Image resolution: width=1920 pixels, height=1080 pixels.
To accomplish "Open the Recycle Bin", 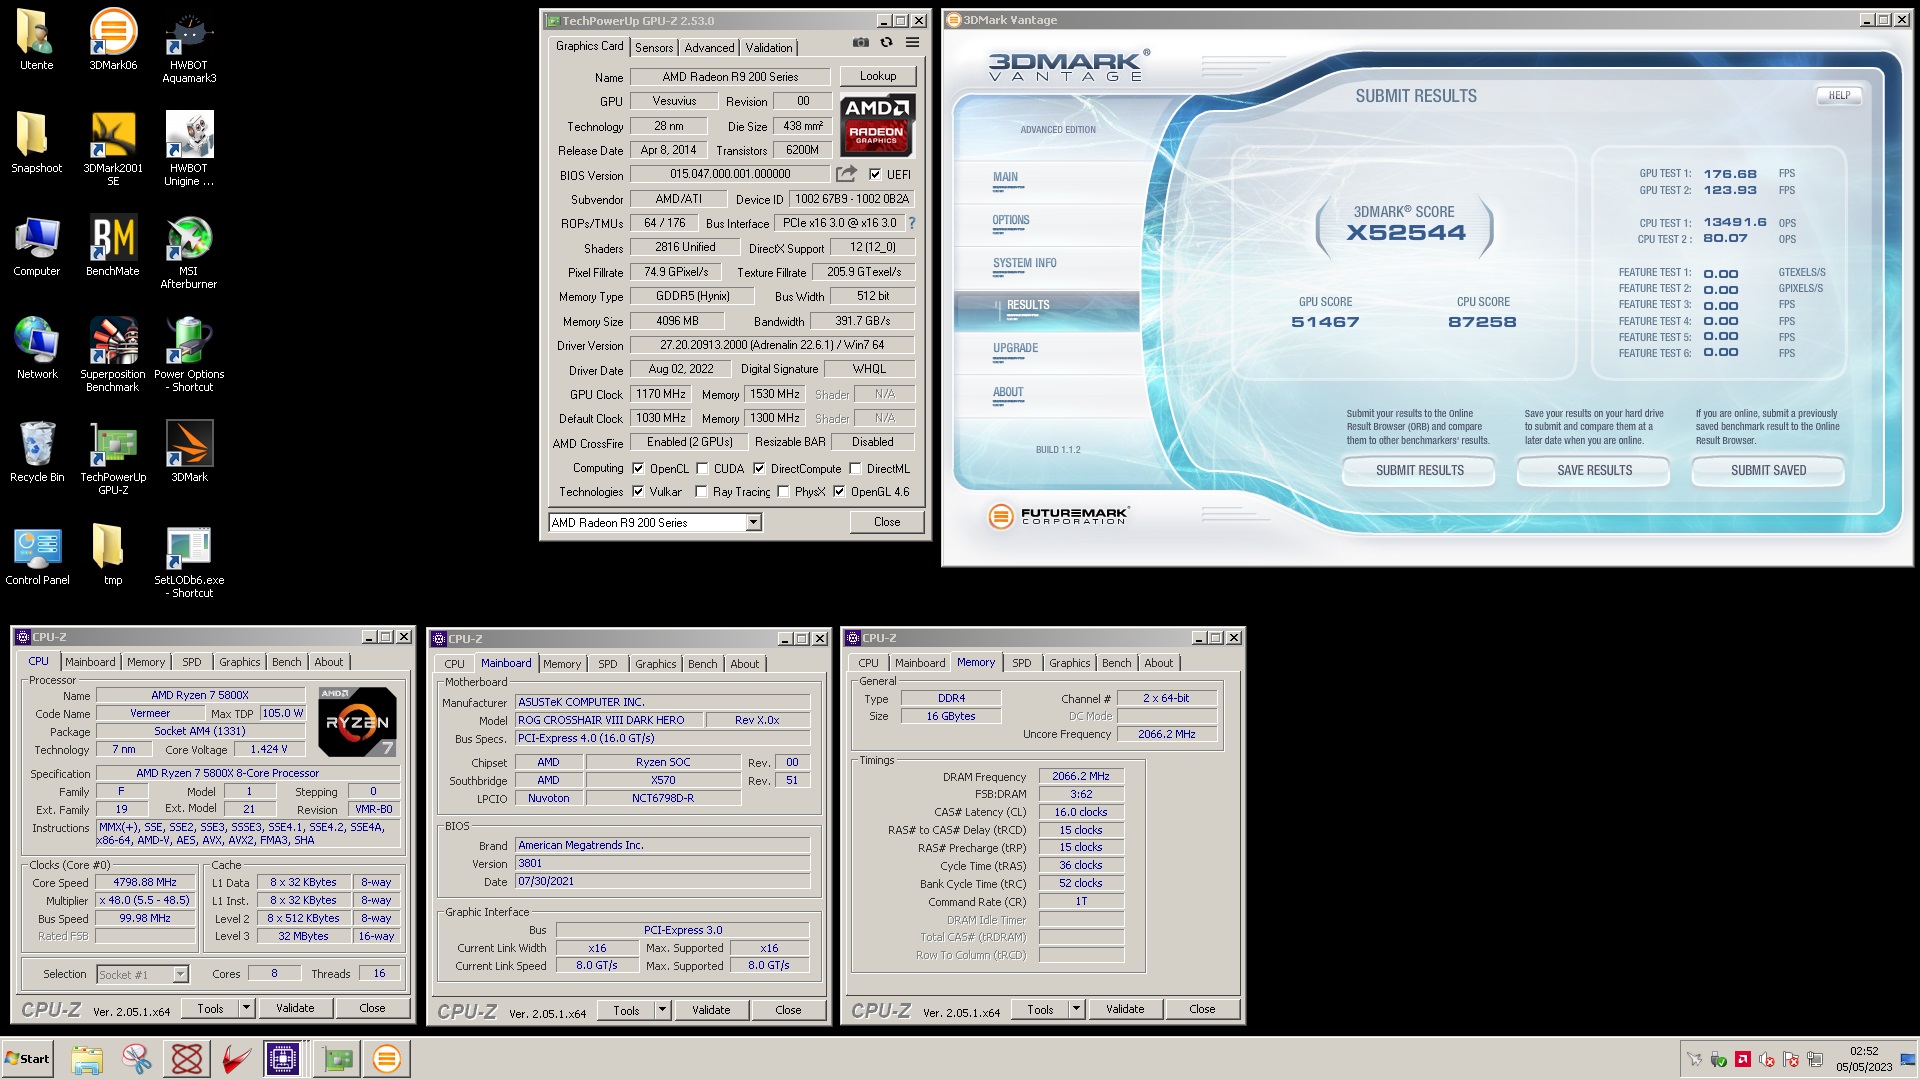I will coord(37,452).
